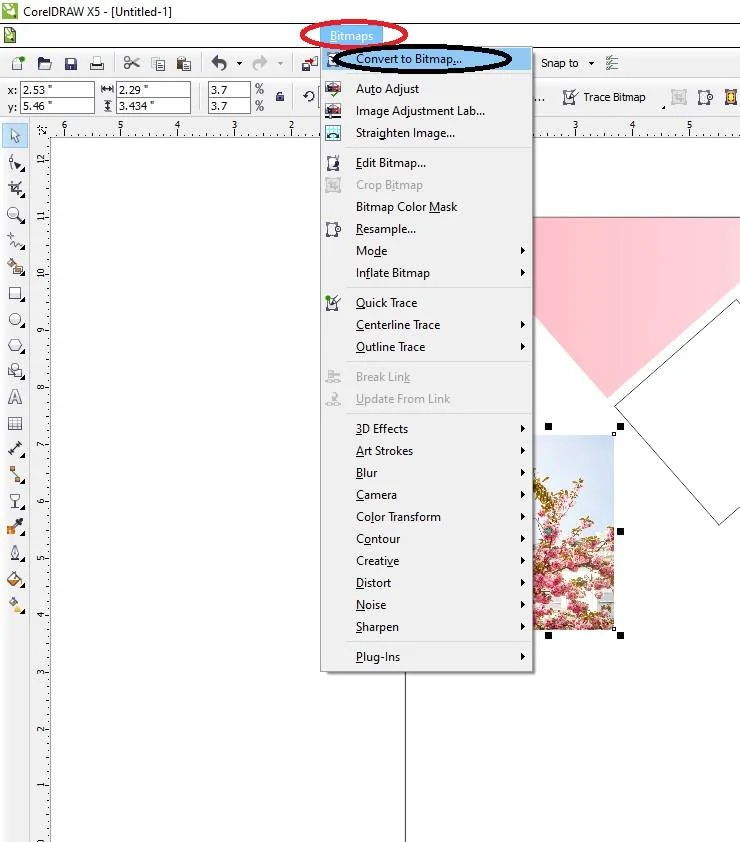Click the object width field
Image resolution: width=740 pixels, height=842 pixels.
(x=154, y=89)
